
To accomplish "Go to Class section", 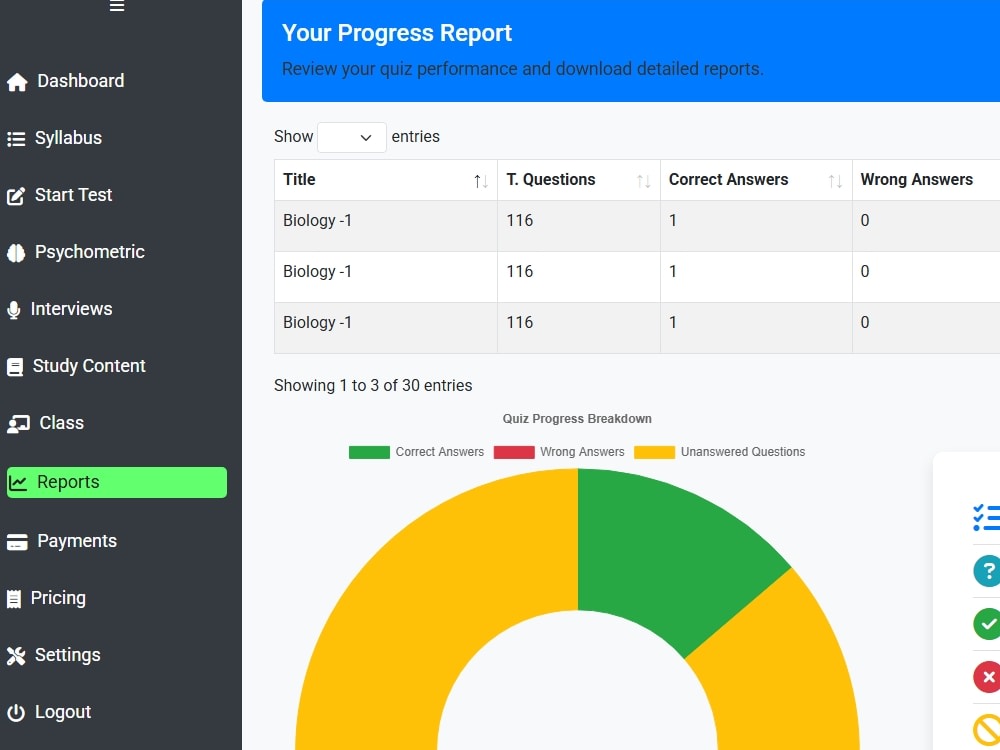I will (61, 423).
